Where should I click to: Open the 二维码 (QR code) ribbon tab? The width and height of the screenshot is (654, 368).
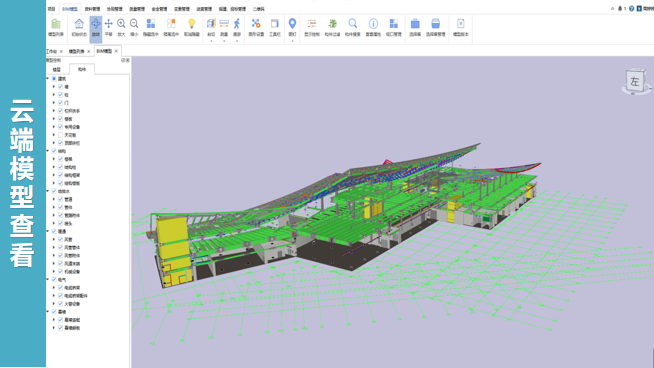click(259, 9)
